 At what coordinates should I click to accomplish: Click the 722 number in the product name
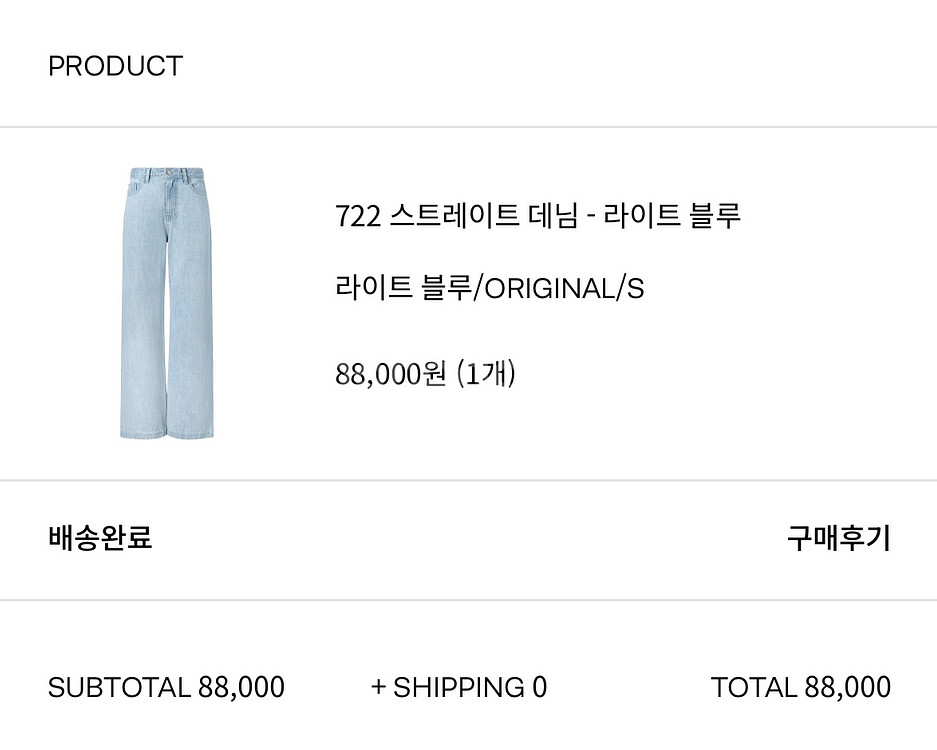[358, 216]
